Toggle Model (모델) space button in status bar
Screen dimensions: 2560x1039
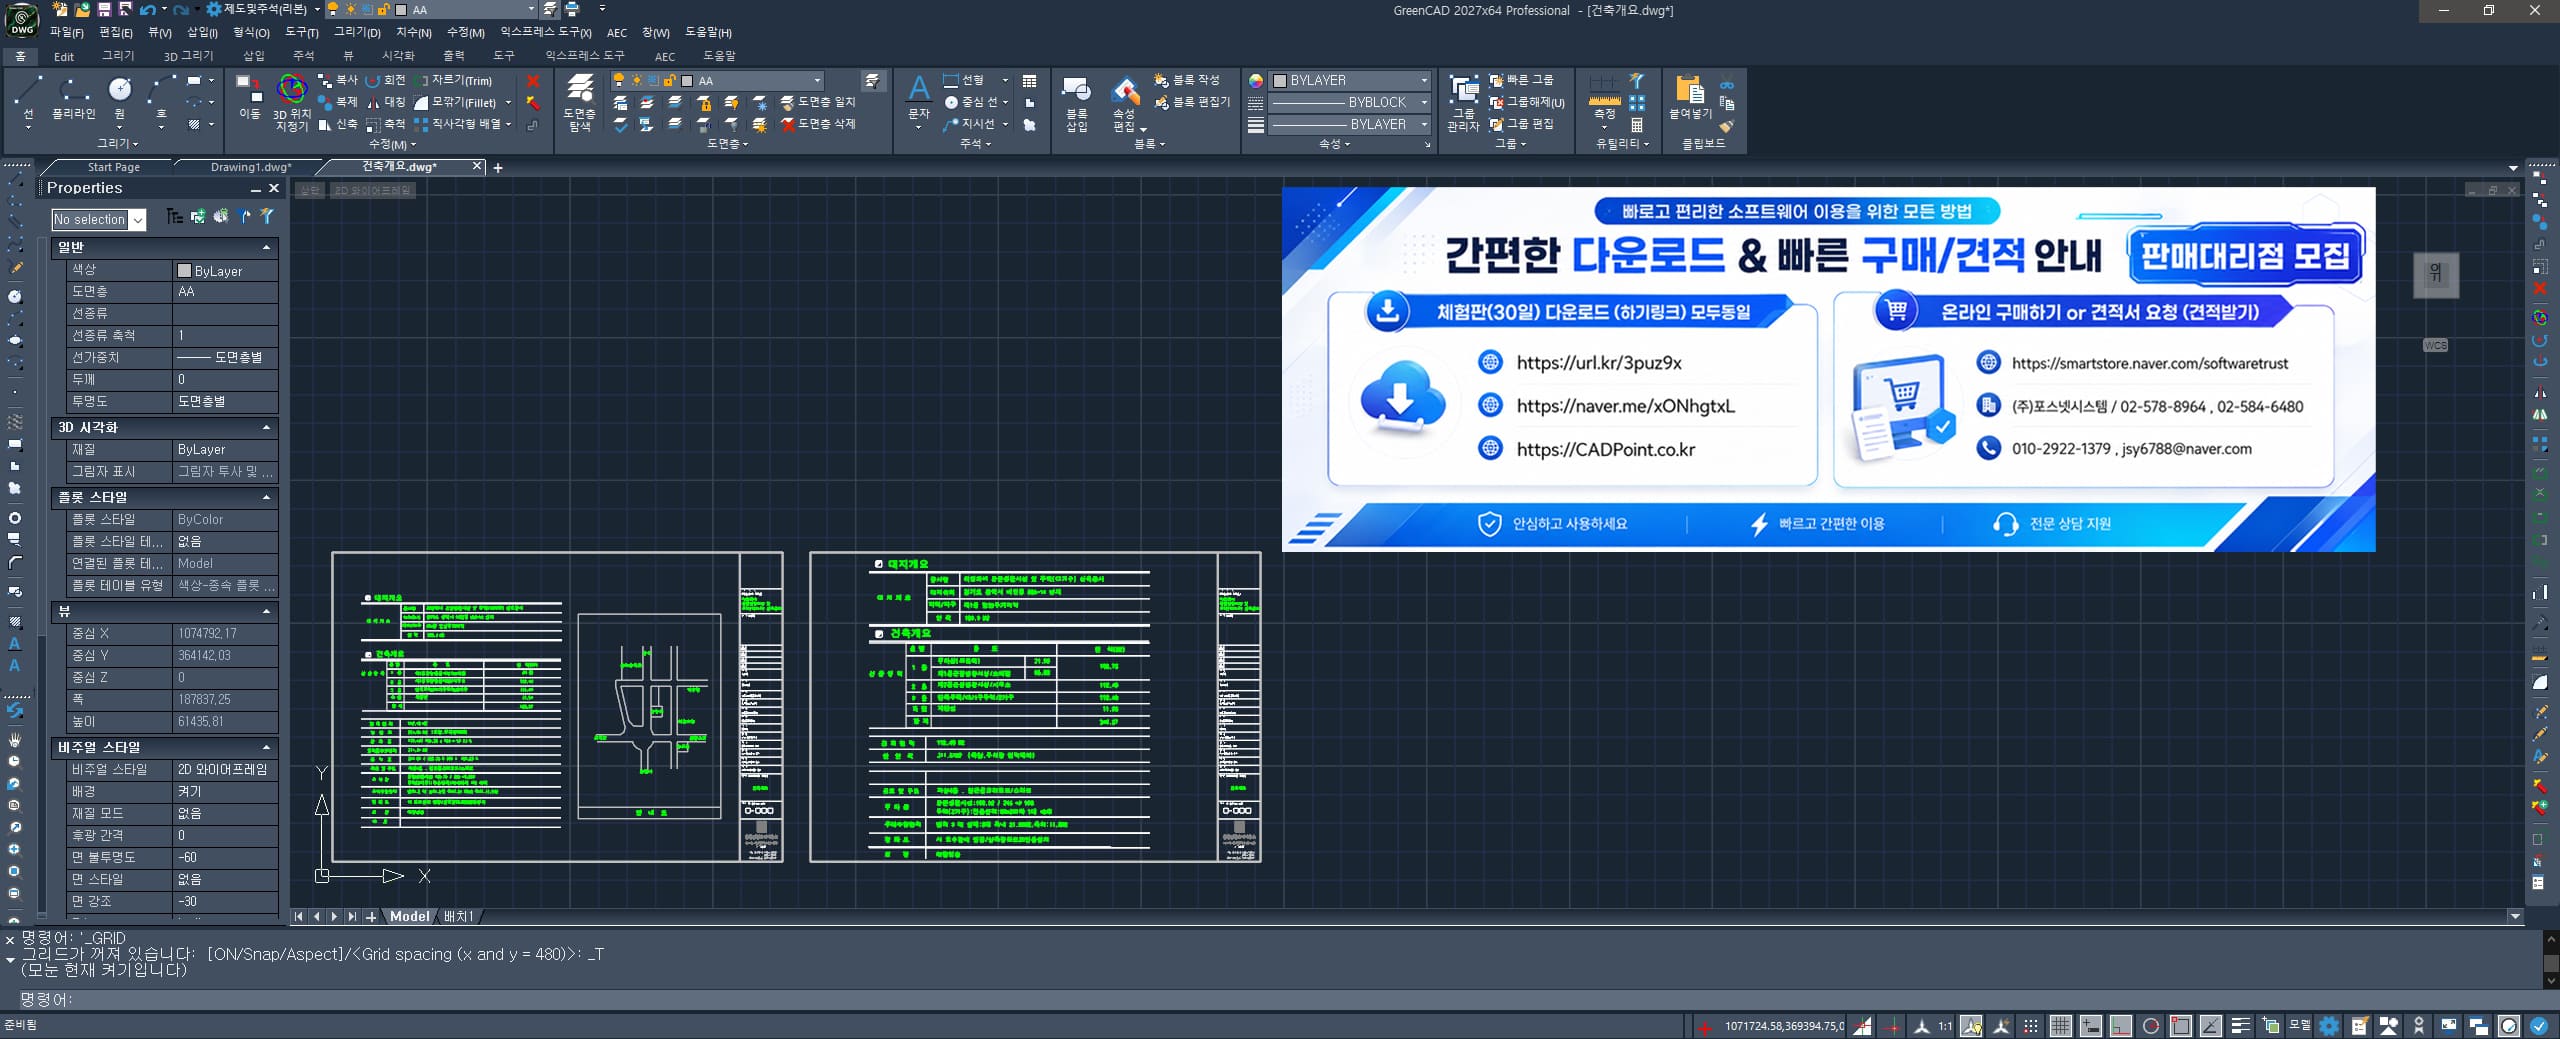click(2300, 1026)
